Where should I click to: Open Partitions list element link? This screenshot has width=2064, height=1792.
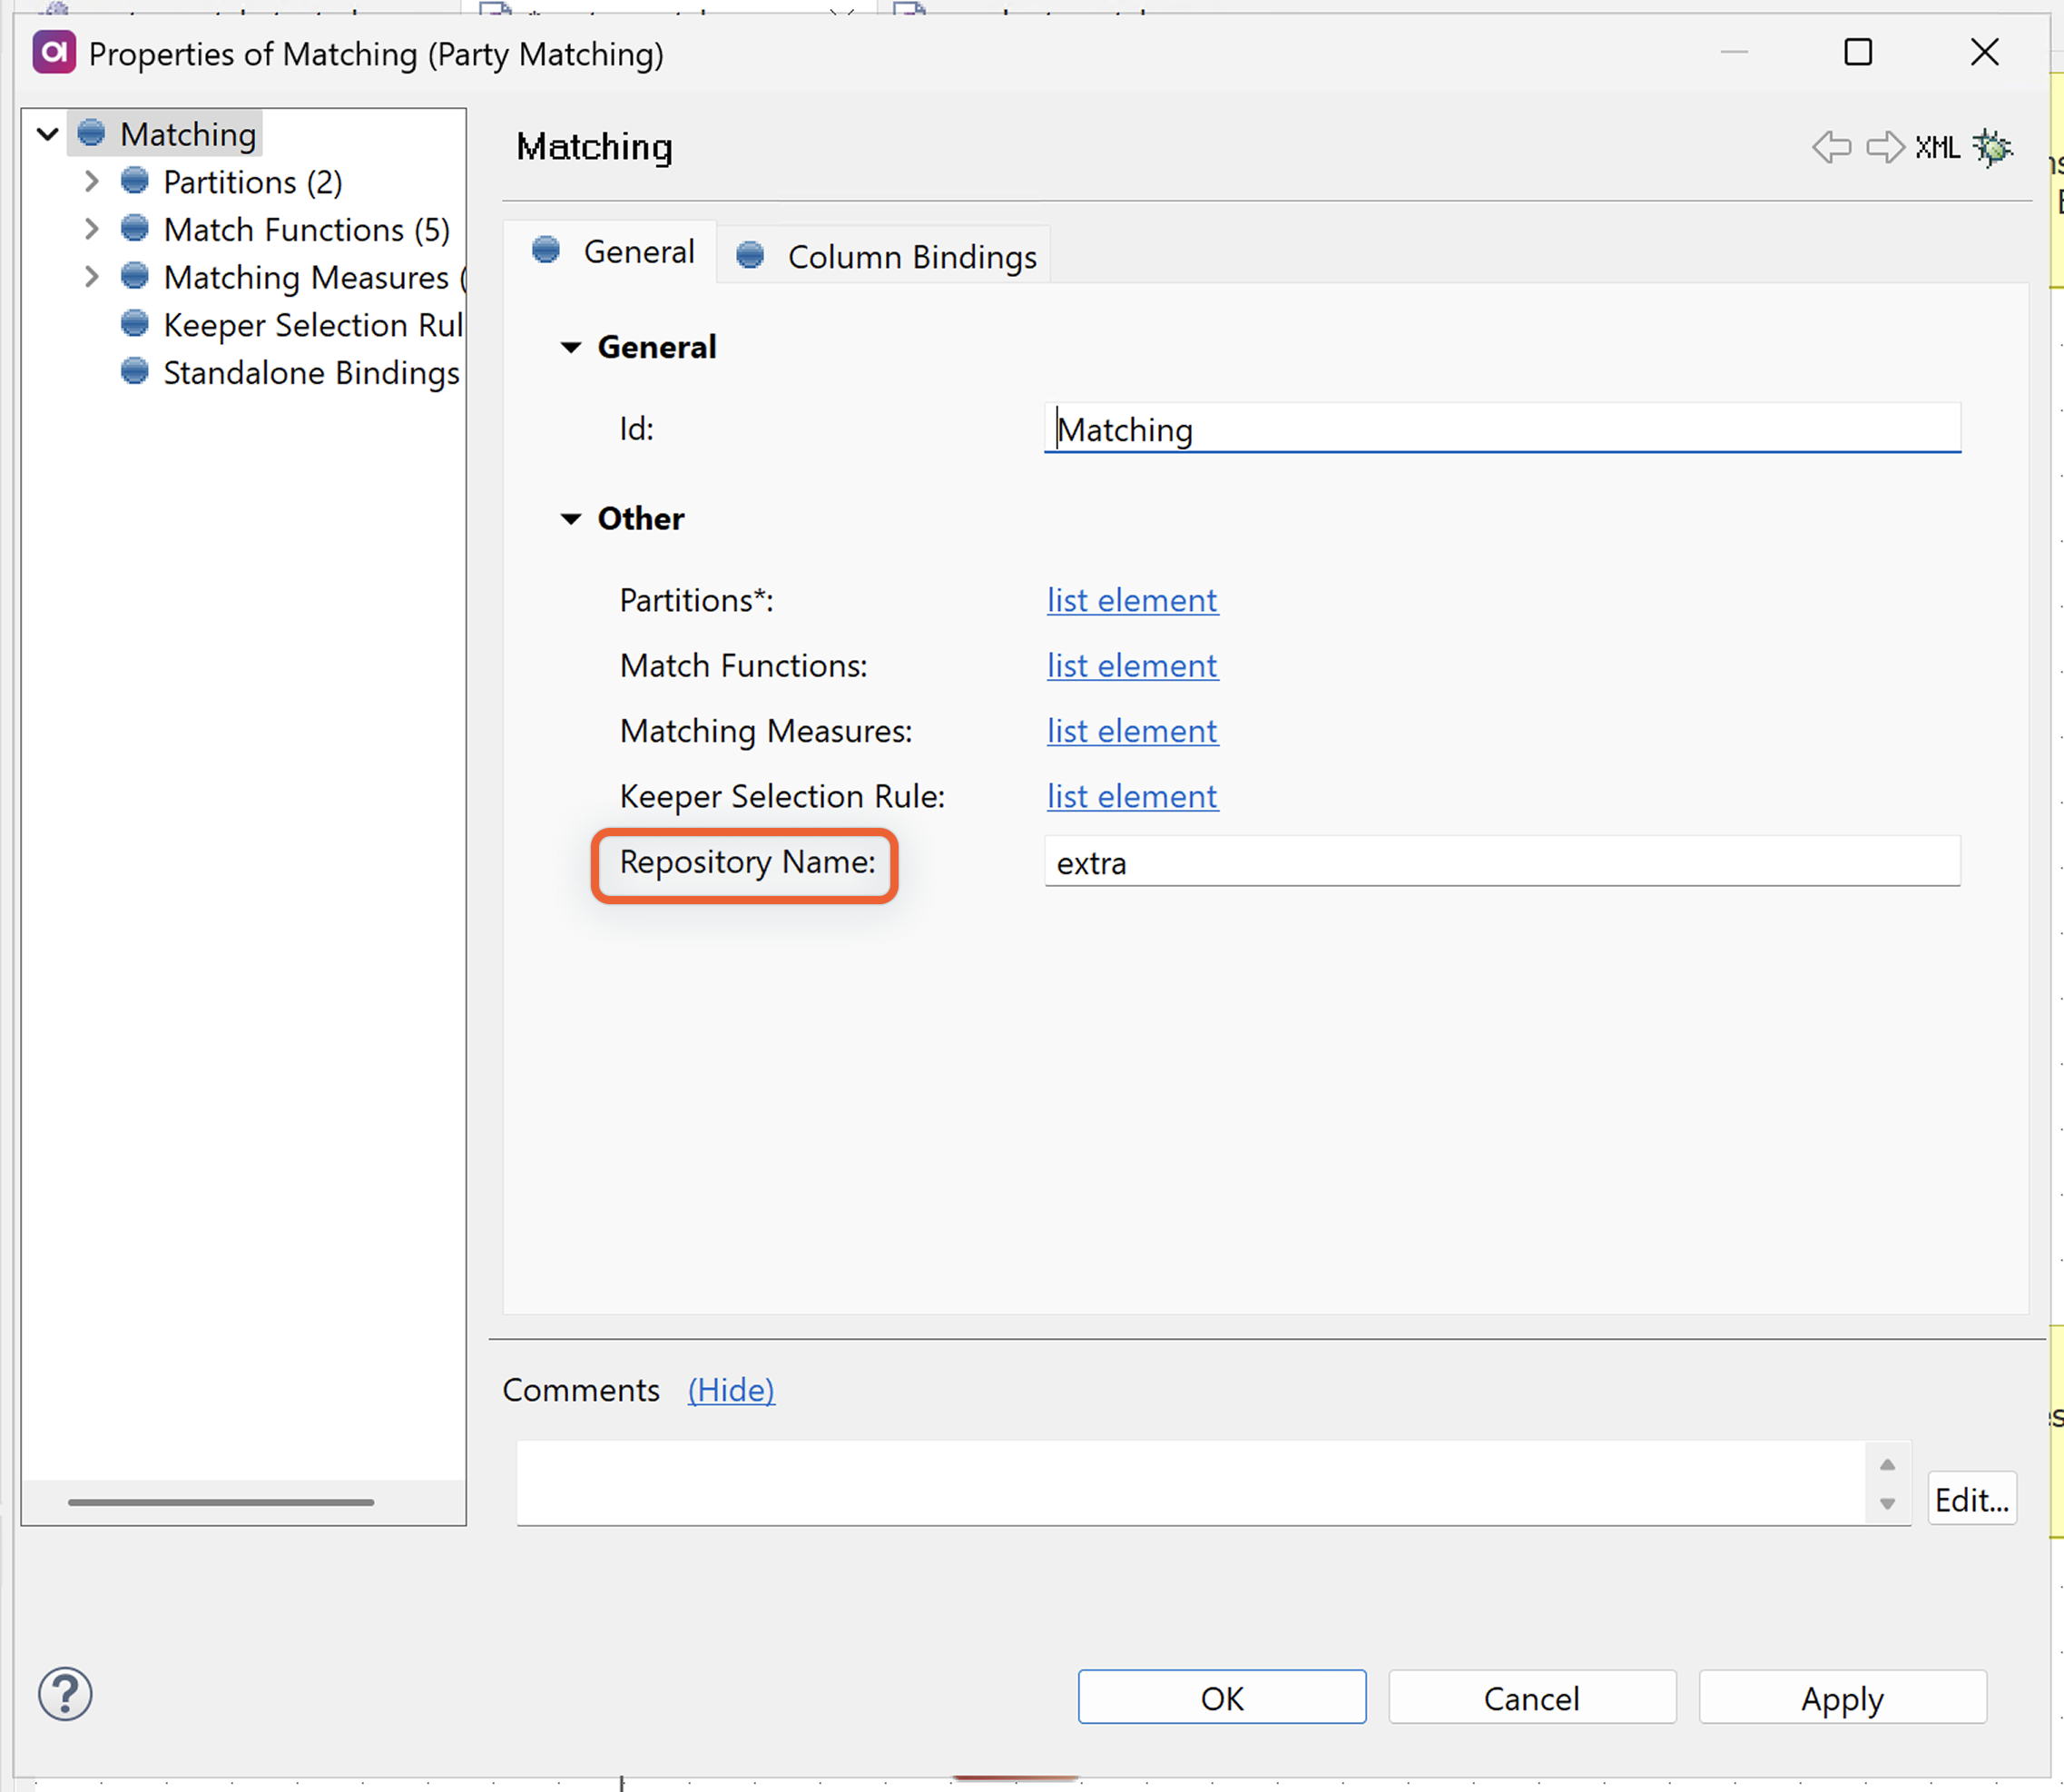click(x=1132, y=600)
